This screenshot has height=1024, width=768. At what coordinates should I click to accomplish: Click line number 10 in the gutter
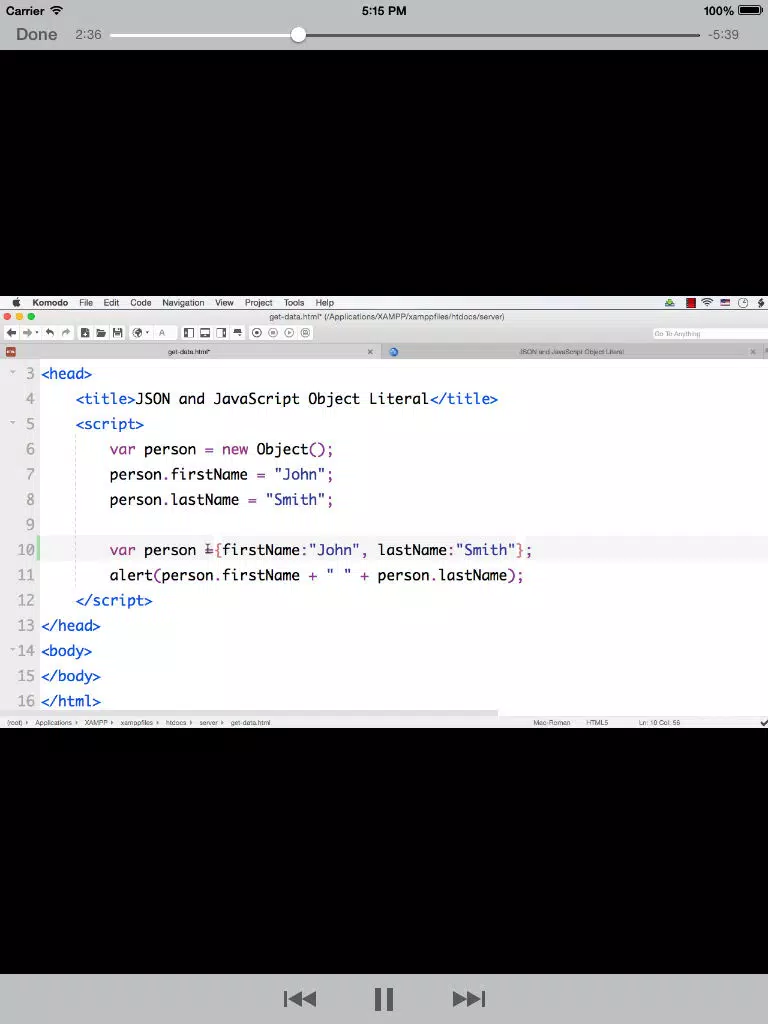25,550
